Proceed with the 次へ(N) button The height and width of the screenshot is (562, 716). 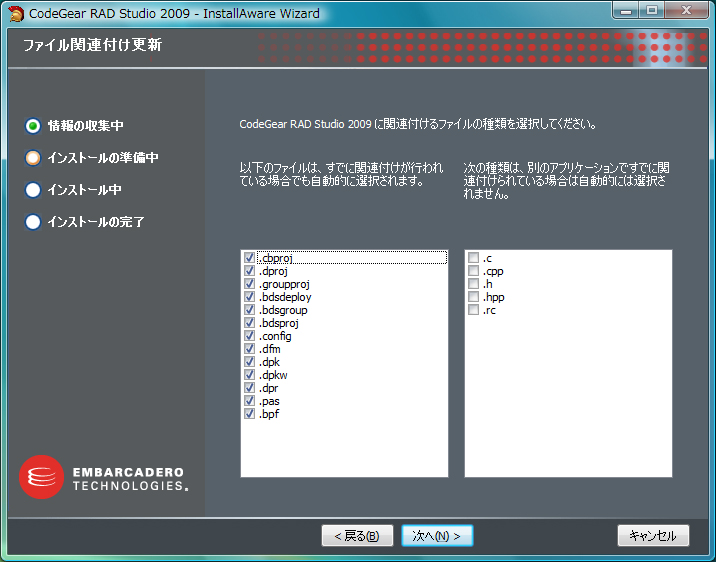(x=437, y=536)
